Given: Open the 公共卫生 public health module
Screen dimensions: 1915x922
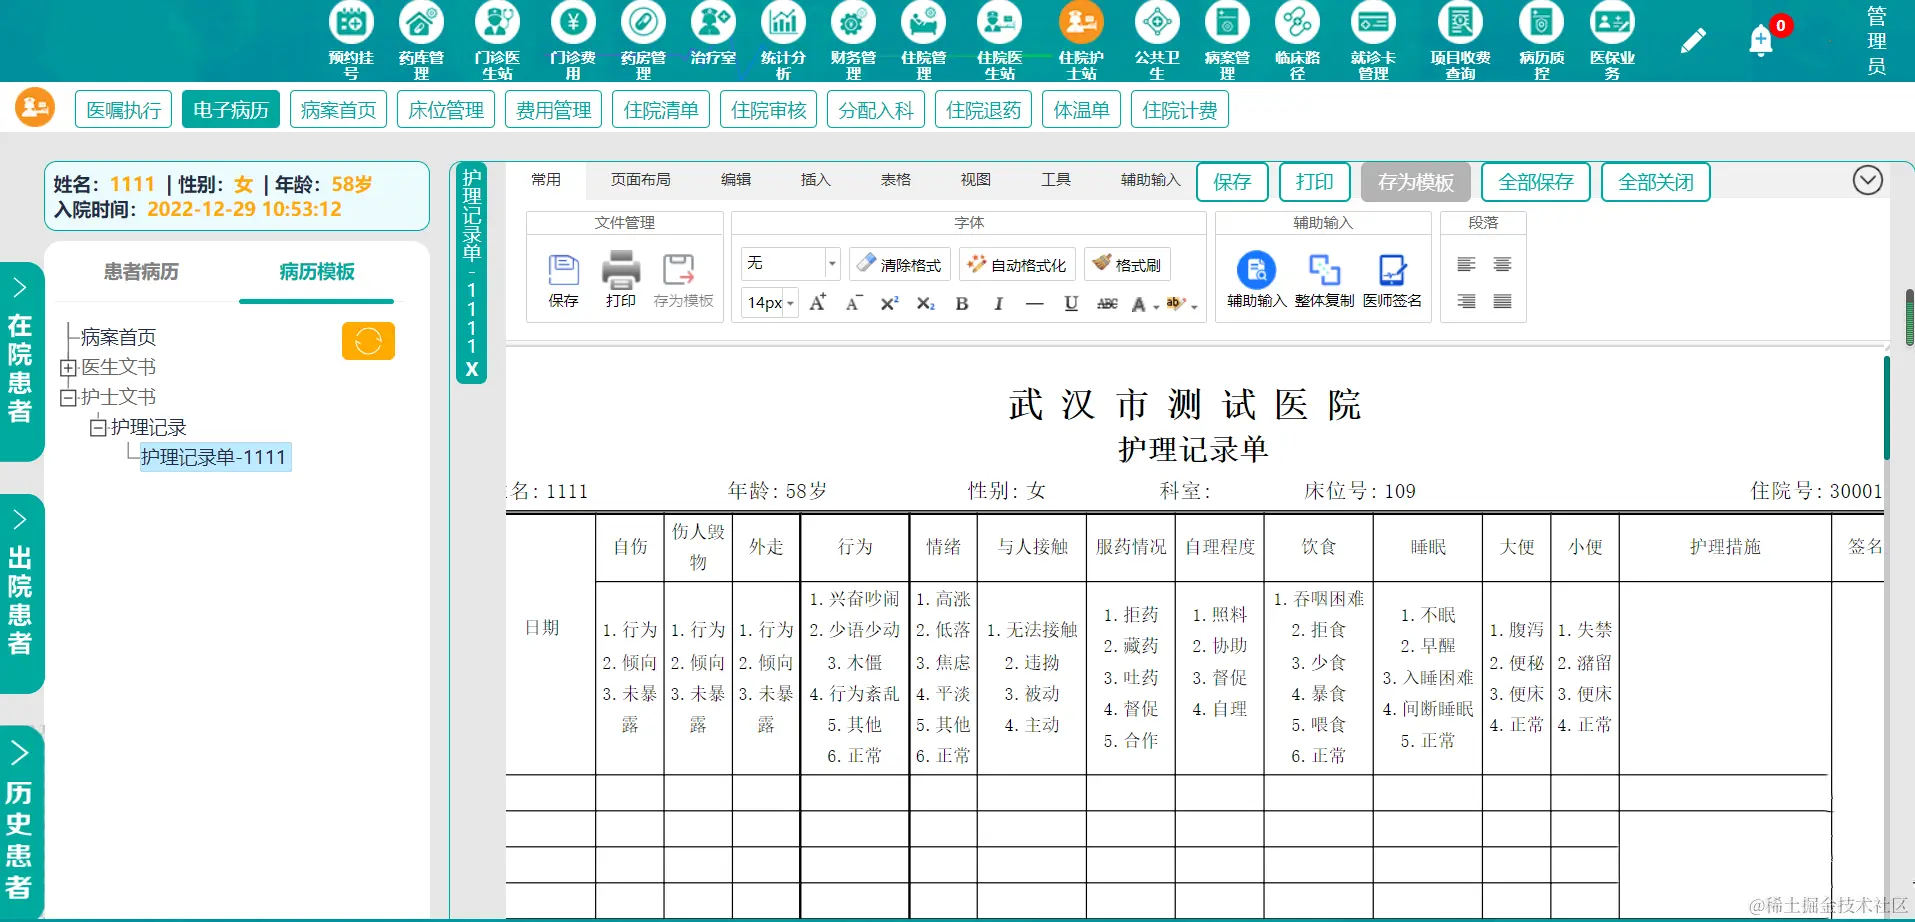Looking at the screenshot, I should pyautogui.click(x=1157, y=40).
